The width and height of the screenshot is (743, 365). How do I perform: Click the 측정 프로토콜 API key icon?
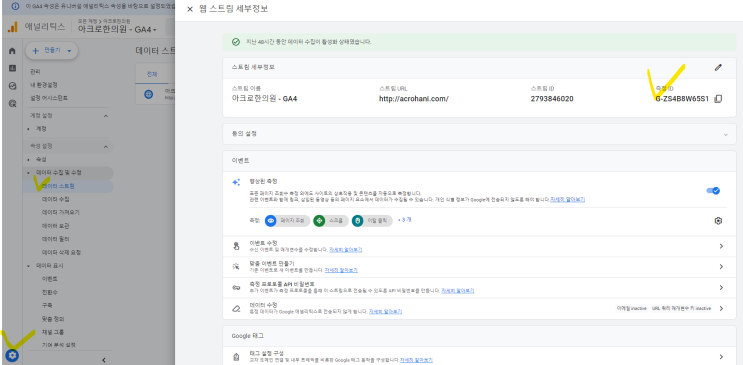tap(236, 287)
